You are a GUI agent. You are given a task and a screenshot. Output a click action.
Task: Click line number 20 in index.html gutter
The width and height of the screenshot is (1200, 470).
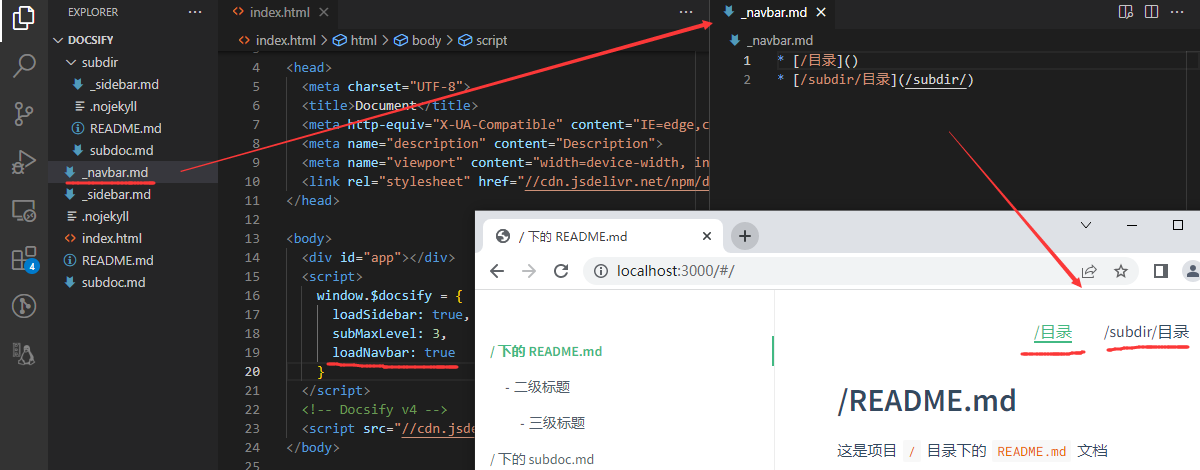pos(253,371)
